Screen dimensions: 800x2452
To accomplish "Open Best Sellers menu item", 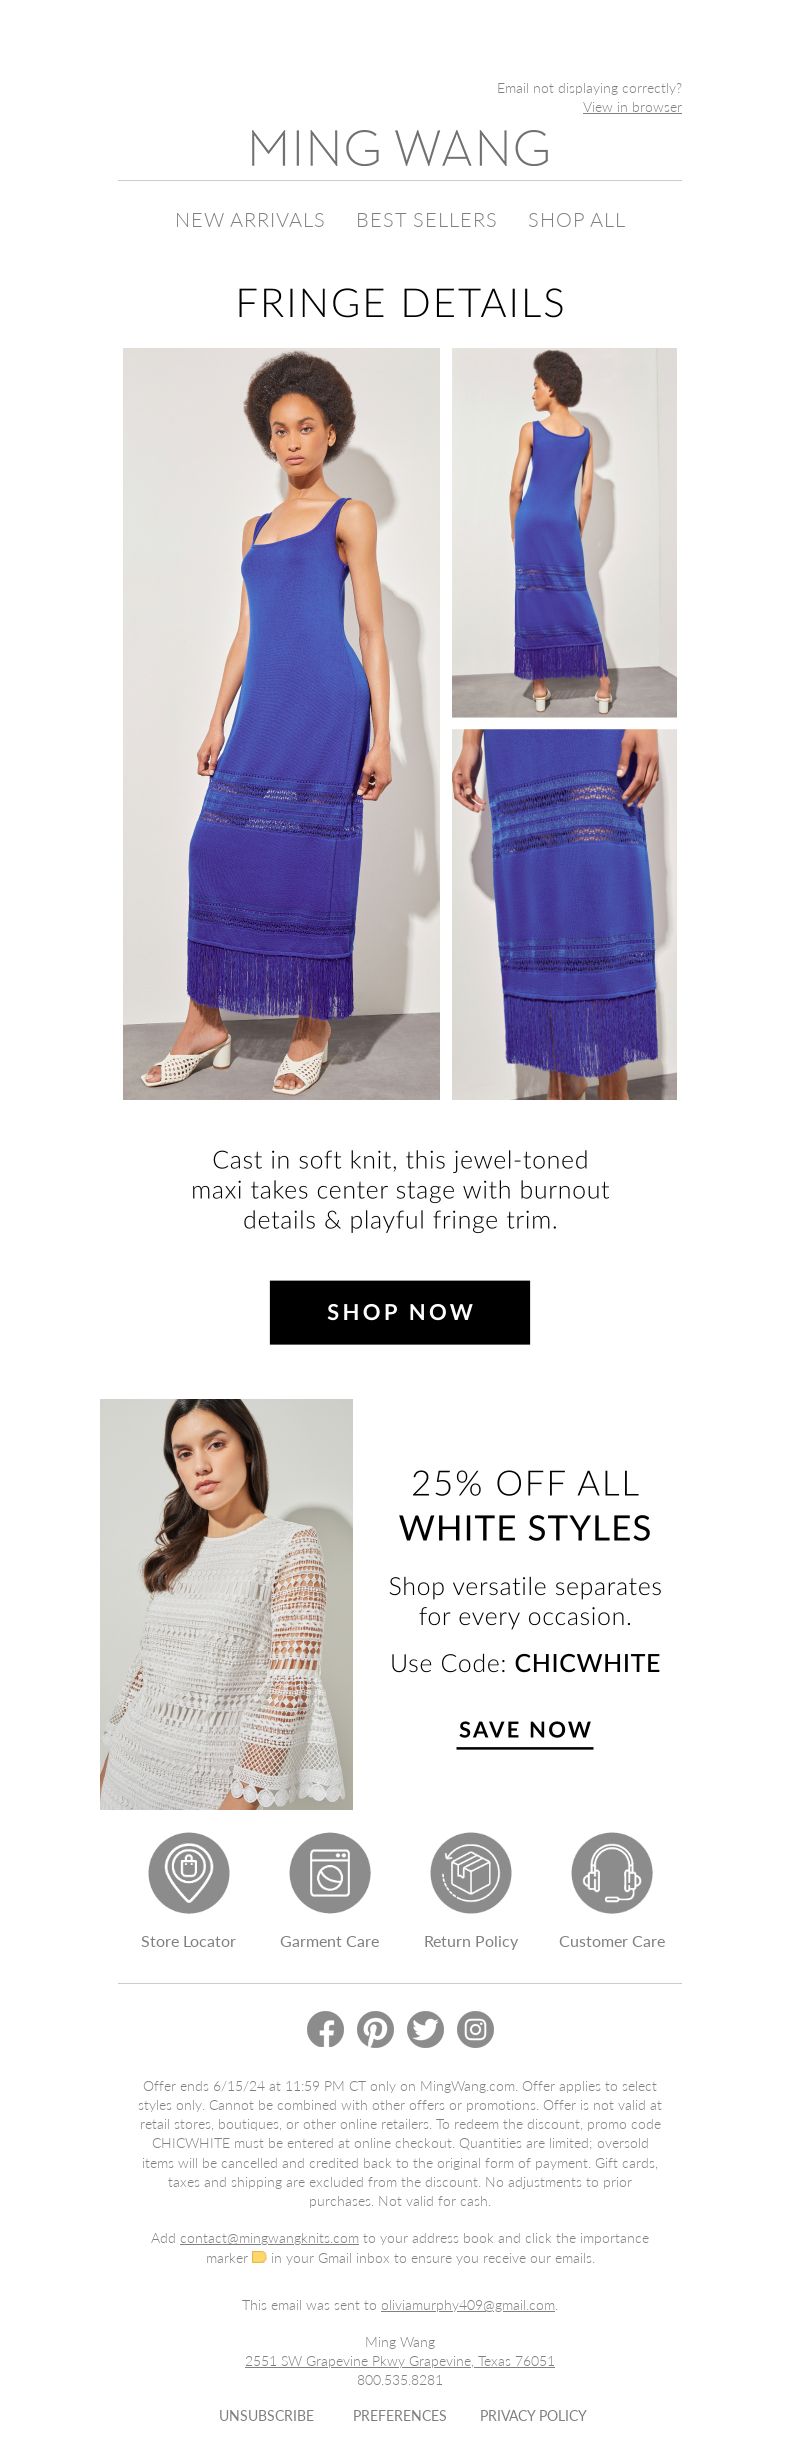I will pos(426,220).
